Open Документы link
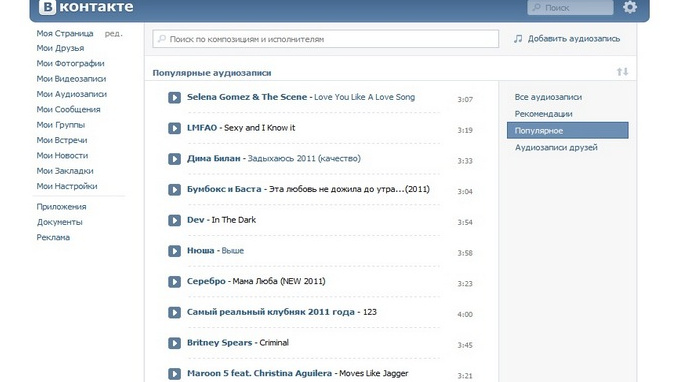Viewport: 680px width, 382px height. coord(59,222)
